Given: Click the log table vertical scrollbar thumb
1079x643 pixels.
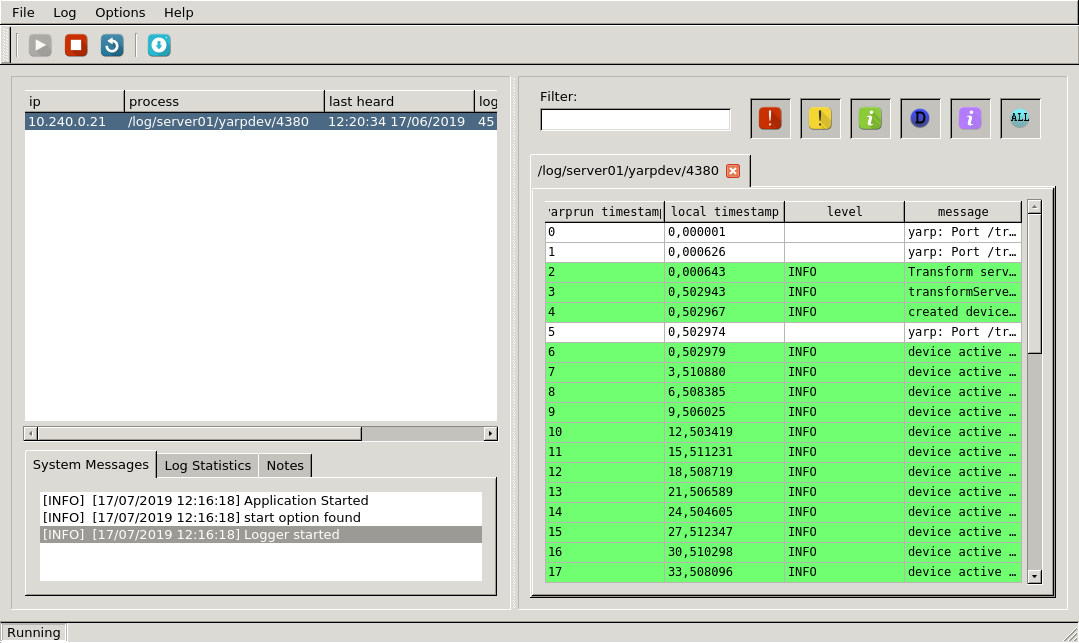Looking at the screenshot, I should (x=1034, y=284).
